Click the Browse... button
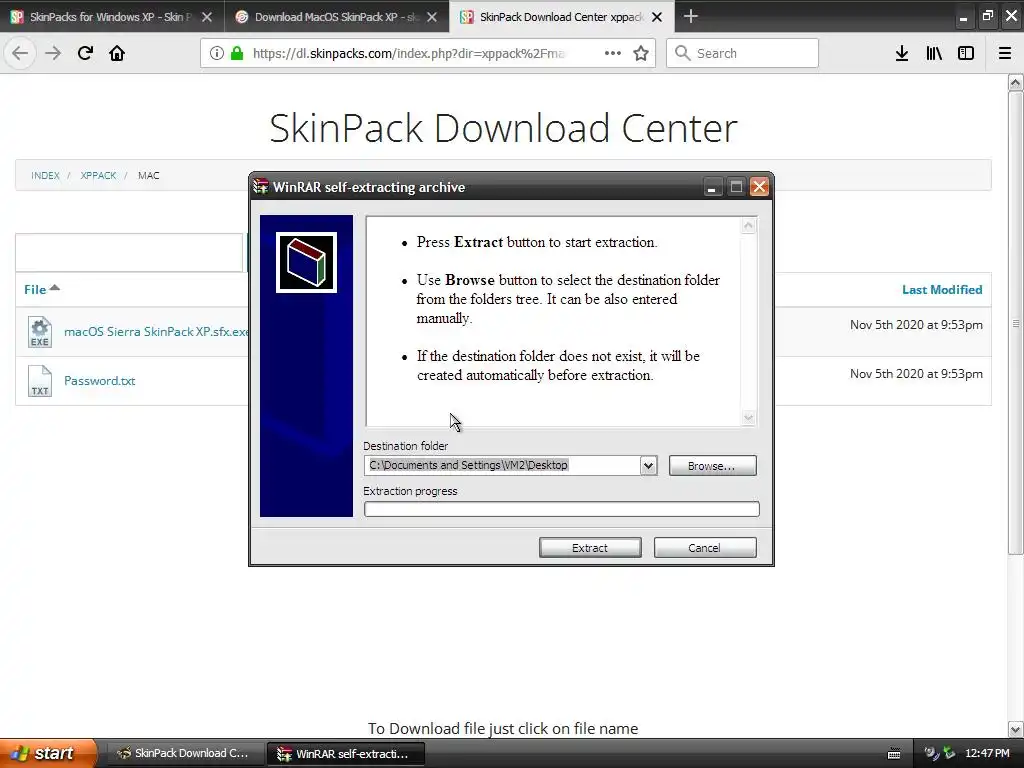Viewport: 1024px width, 768px height. pyautogui.click(x=712, y=466)
